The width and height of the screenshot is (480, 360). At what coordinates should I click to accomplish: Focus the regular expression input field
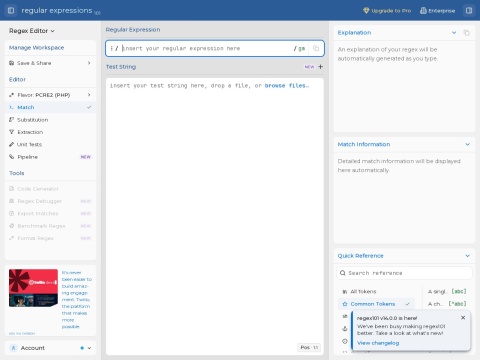tap(207, 48)
